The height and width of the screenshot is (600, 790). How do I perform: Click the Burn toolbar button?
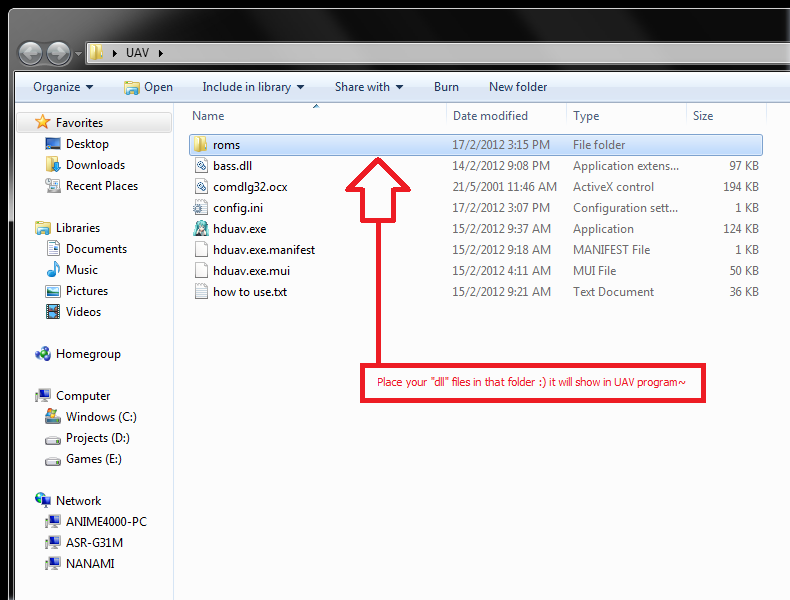click(x=446, y=87)
